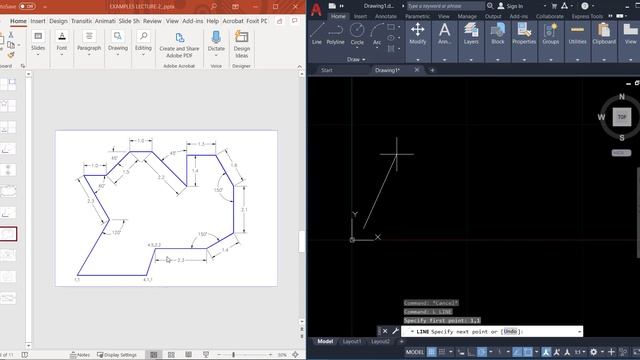Click the TOP face of the ViewCube

(x=622, y=117)
